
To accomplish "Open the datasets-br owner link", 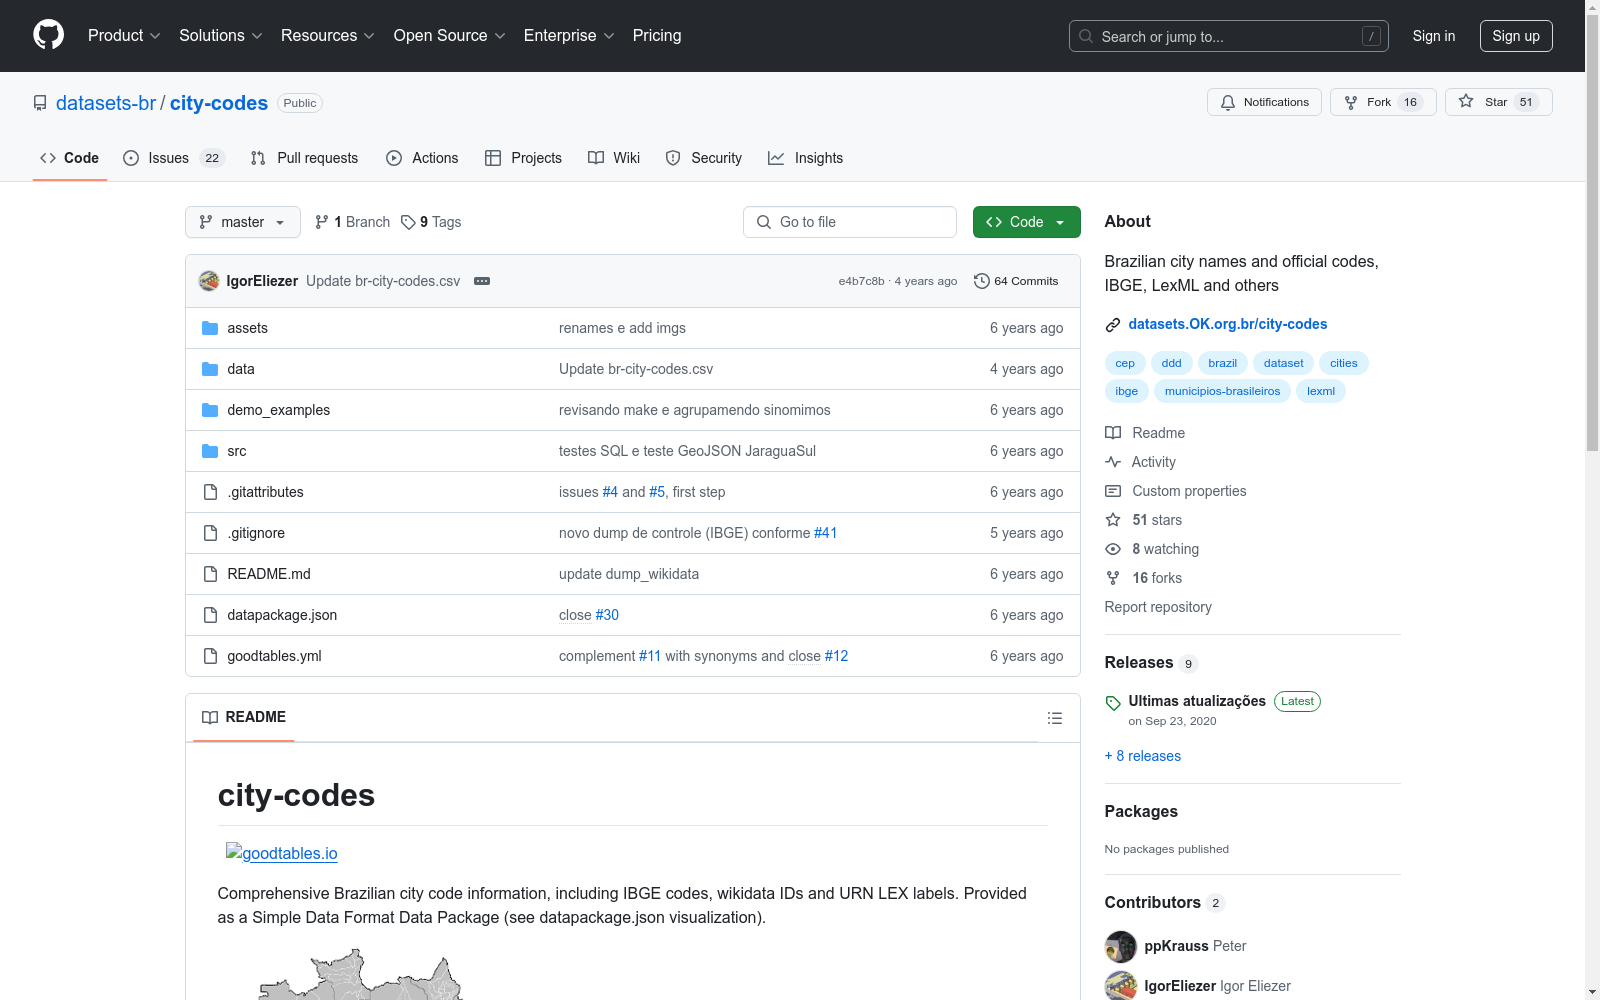I will pyautogui.click(x=106, y=103).
